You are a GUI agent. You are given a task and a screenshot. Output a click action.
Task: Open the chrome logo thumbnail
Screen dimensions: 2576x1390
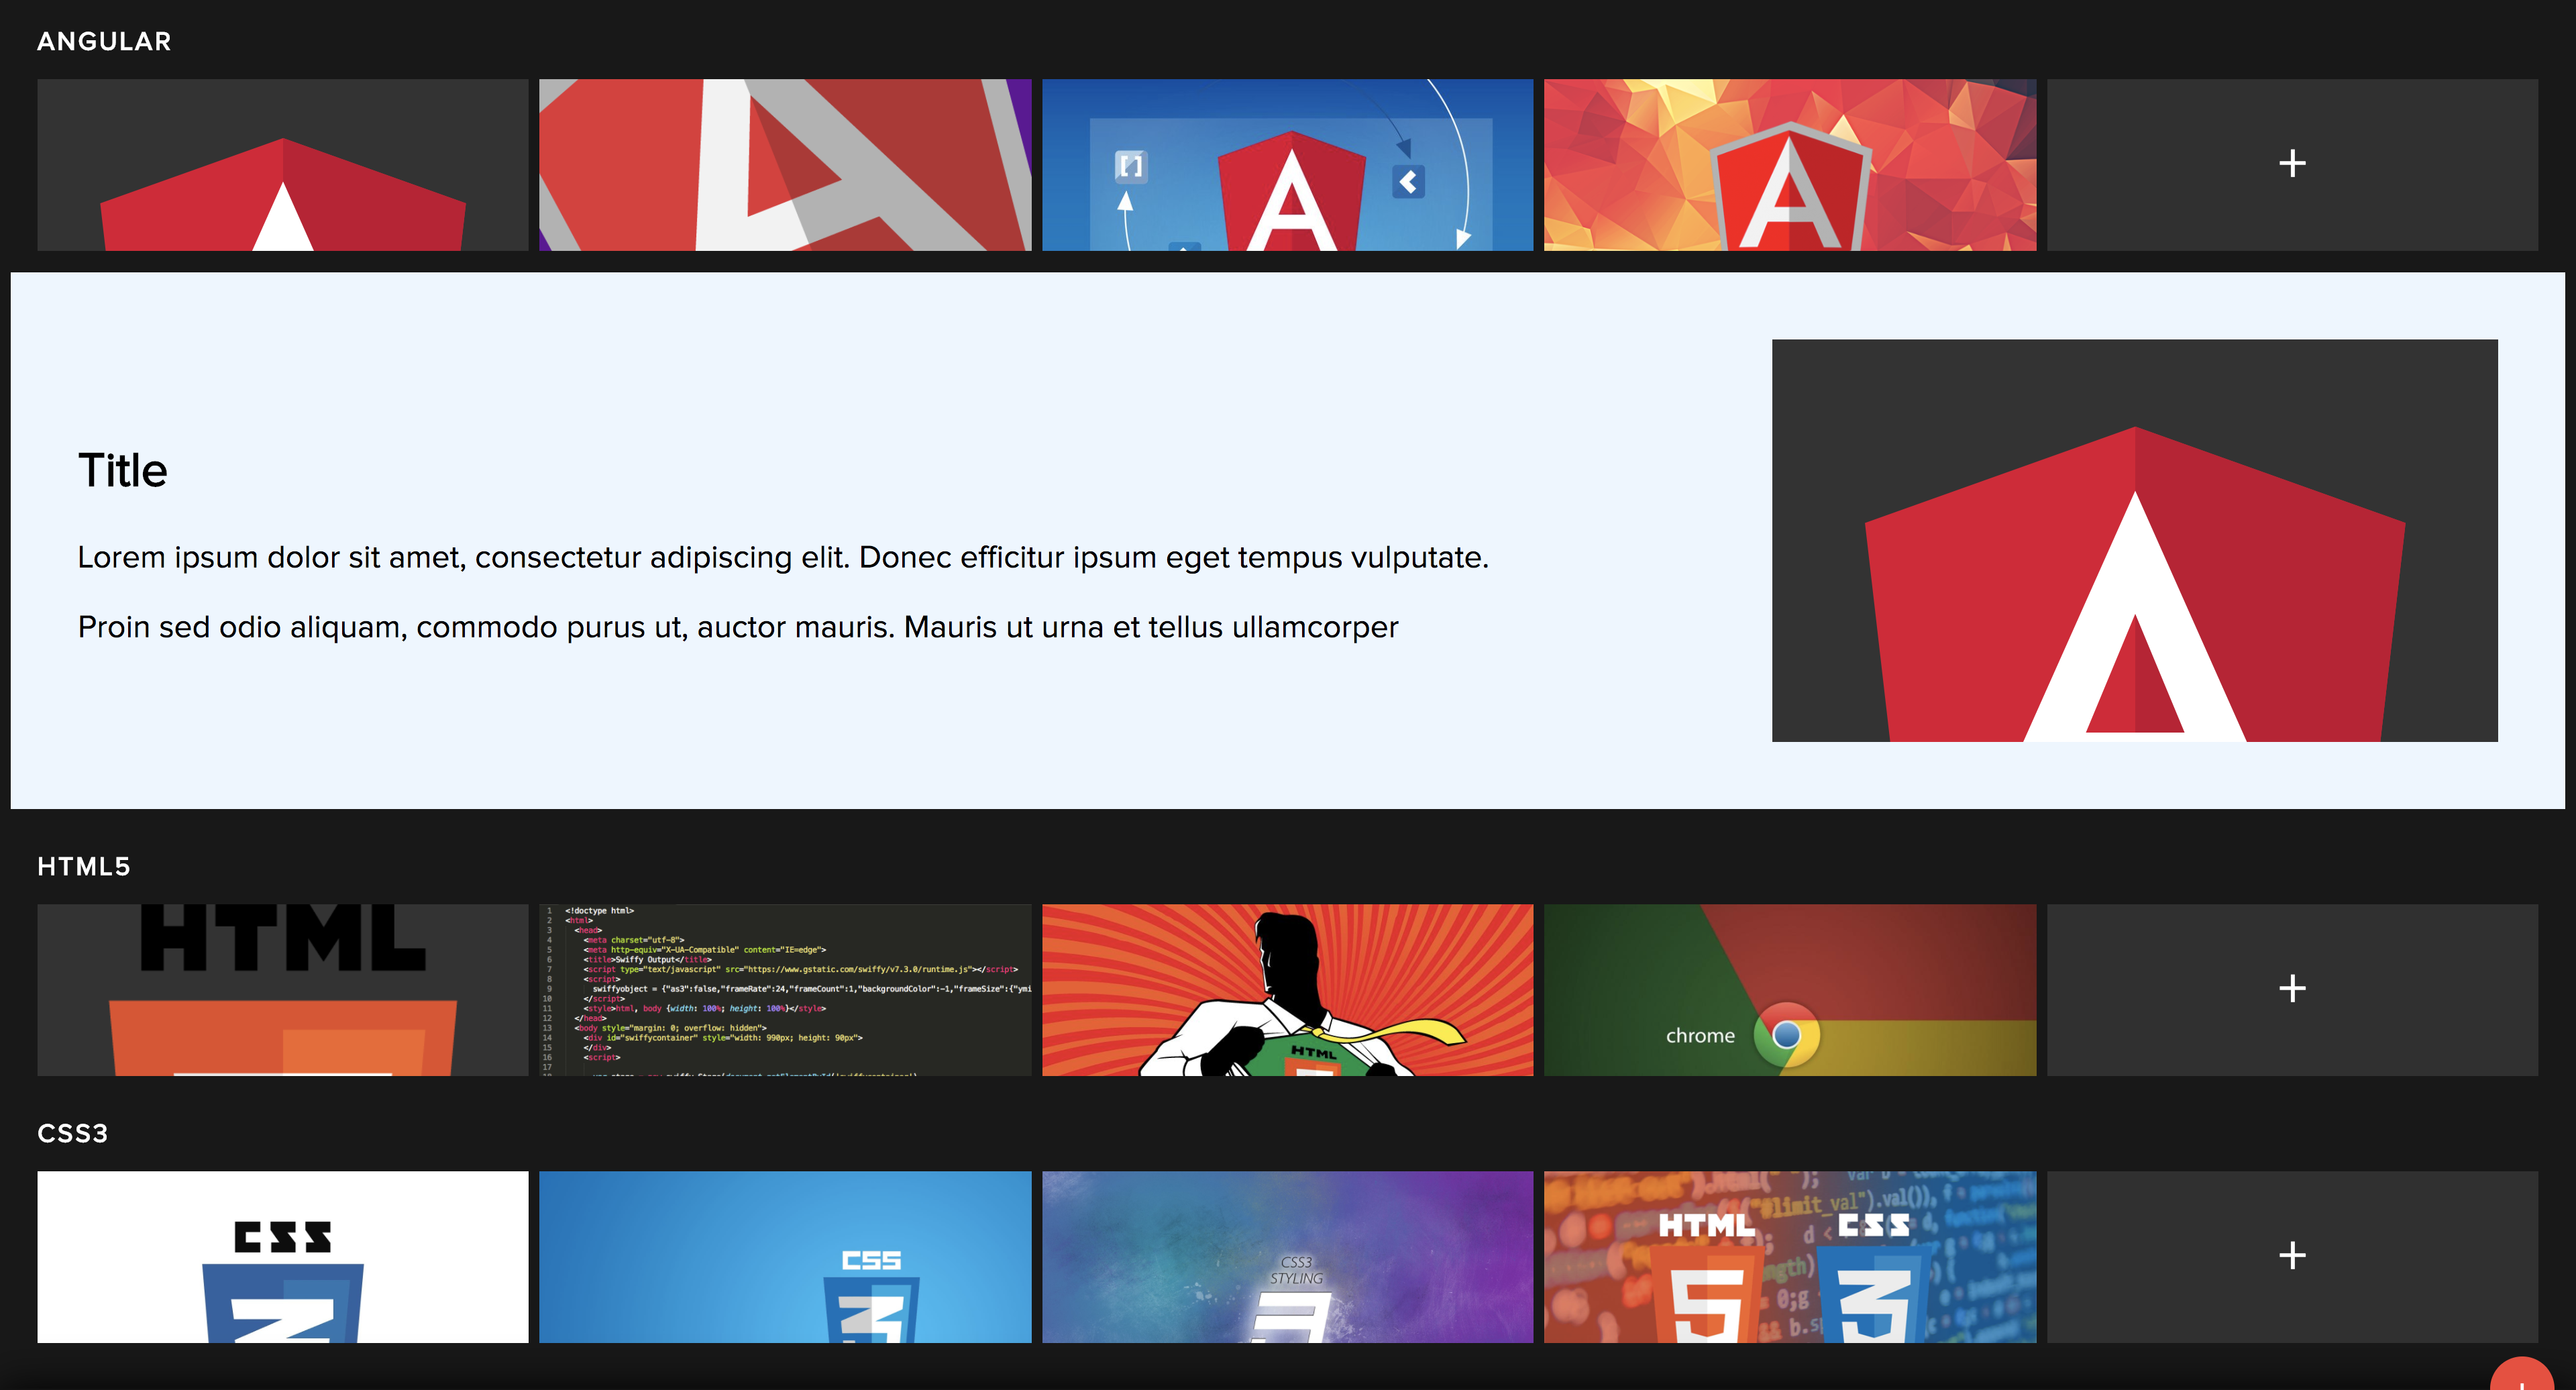(x=1790, y=990)
